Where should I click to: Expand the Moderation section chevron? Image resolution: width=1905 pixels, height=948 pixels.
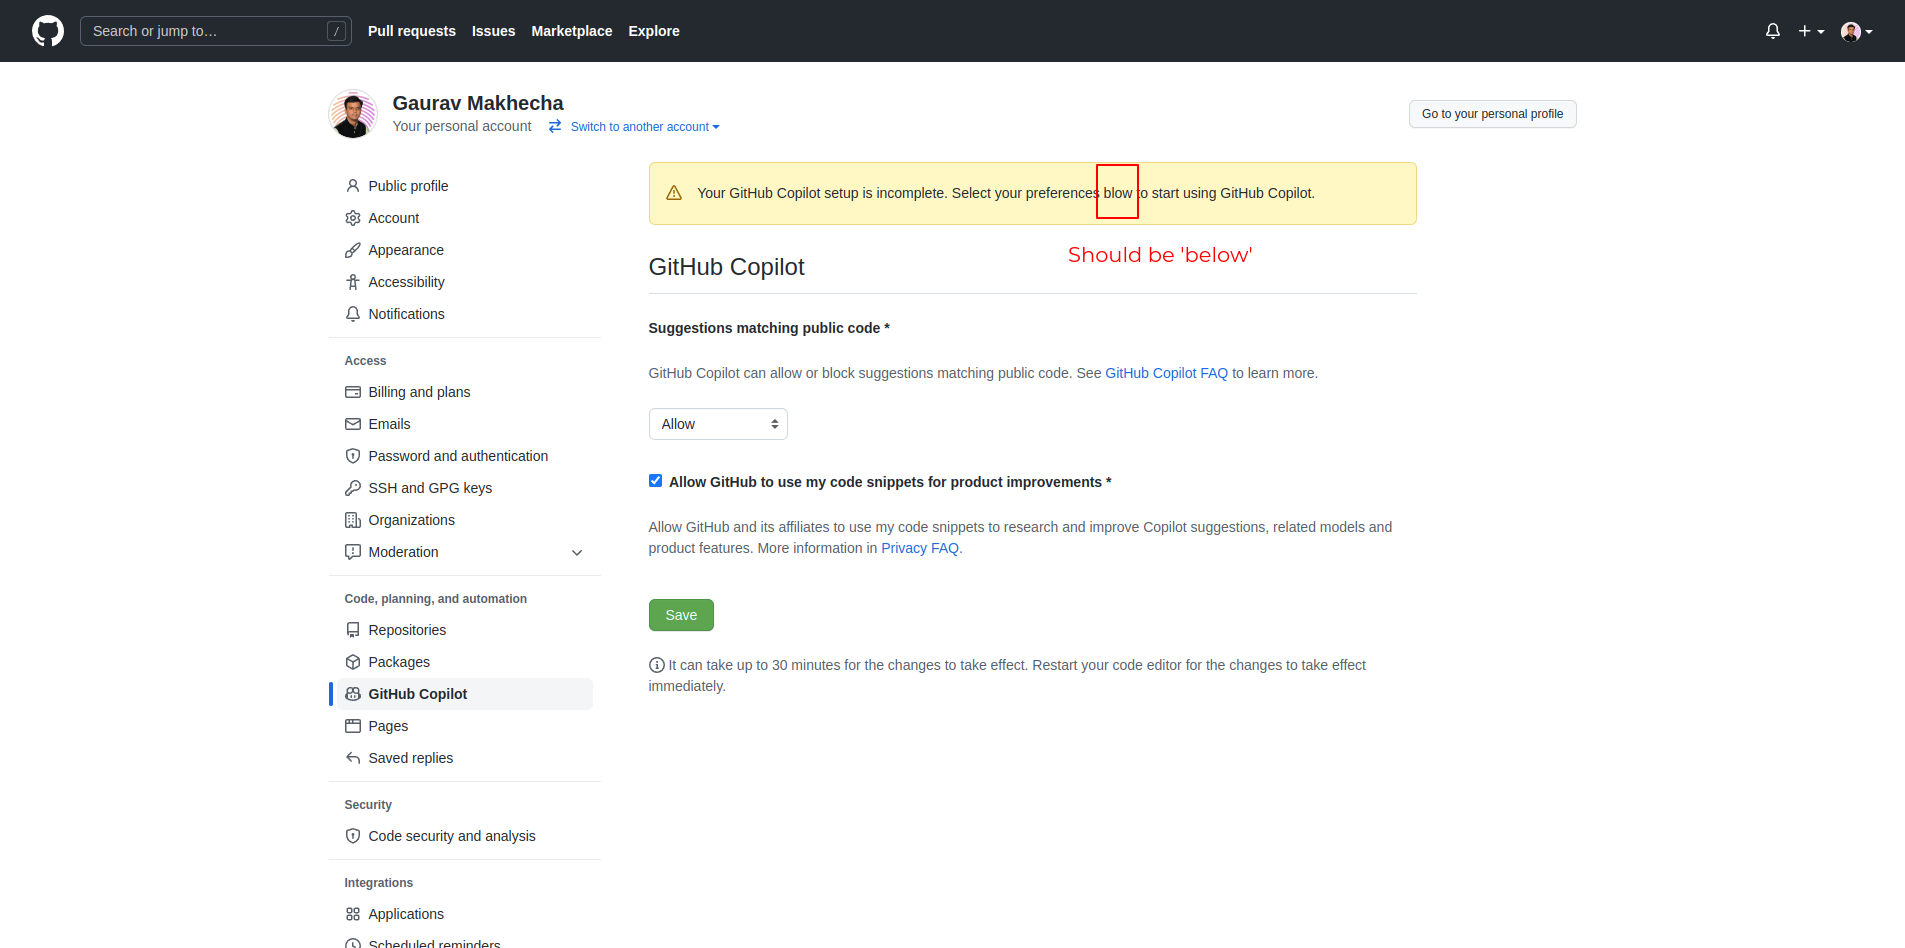pos(577,552)
